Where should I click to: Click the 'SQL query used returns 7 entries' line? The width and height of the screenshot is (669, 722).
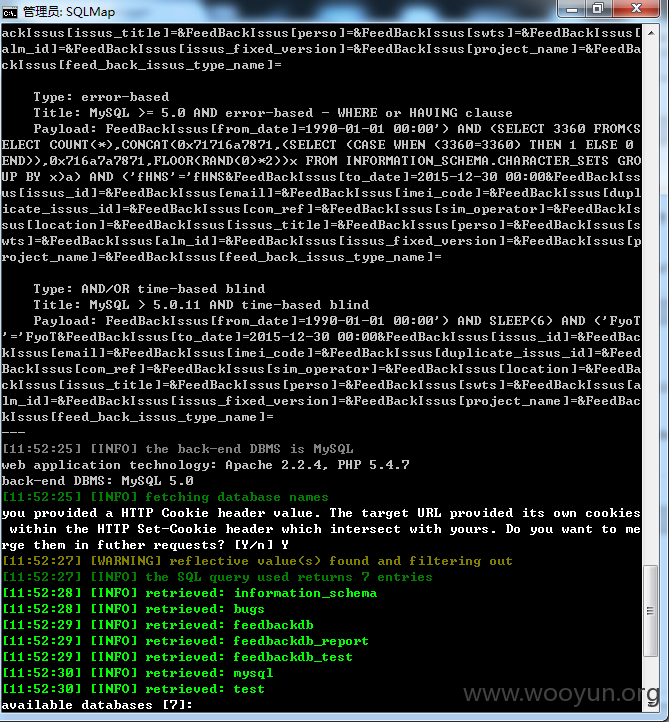(x=217, y=577)
